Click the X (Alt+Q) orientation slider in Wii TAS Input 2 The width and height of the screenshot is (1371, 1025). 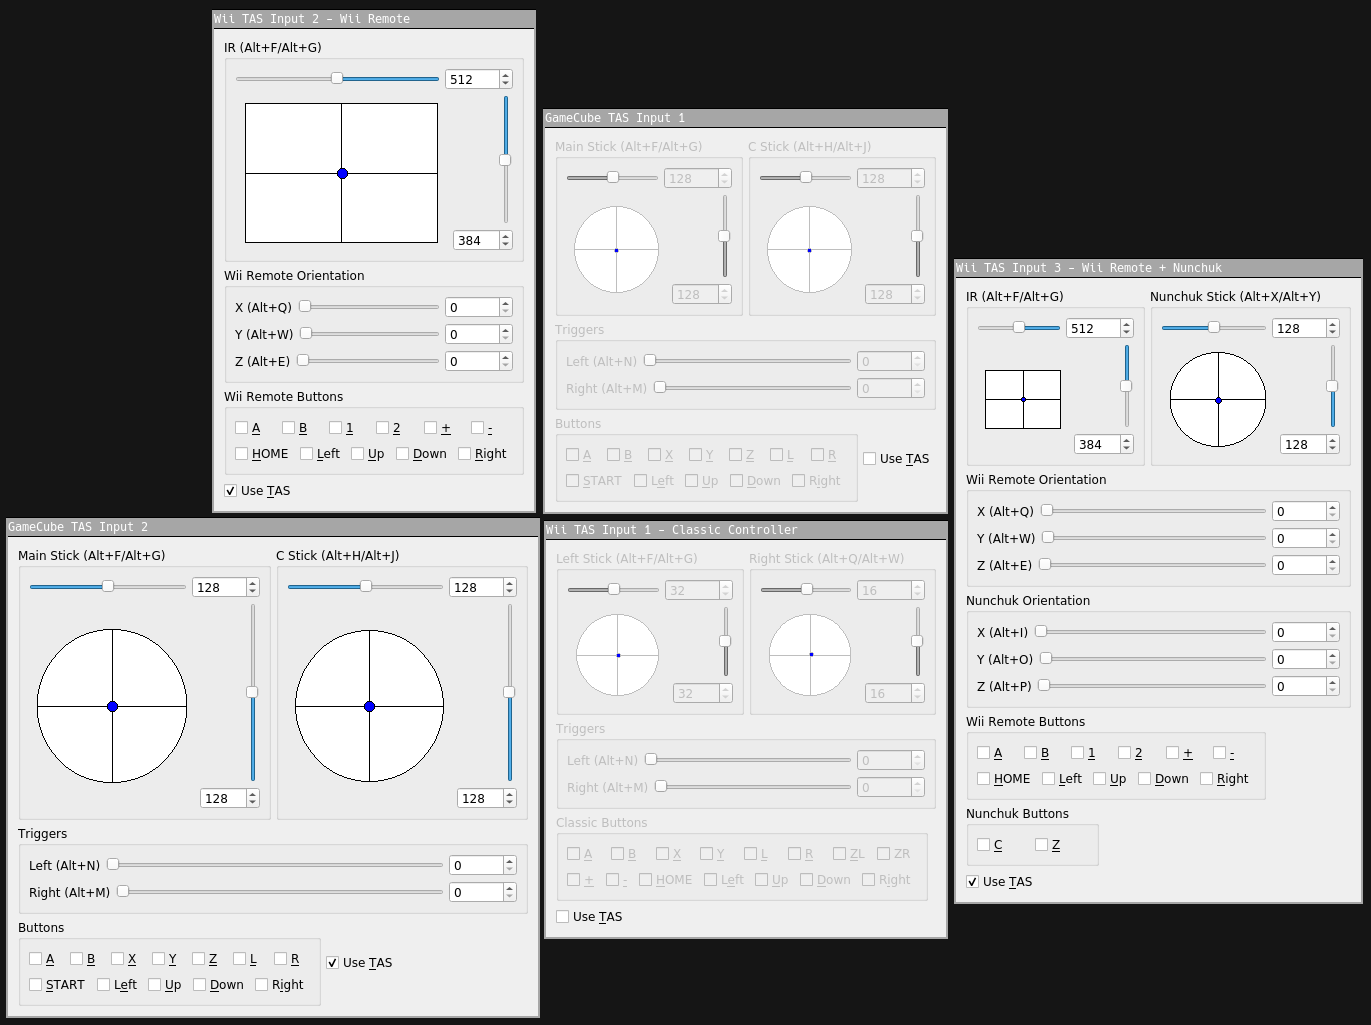(368, 307)
